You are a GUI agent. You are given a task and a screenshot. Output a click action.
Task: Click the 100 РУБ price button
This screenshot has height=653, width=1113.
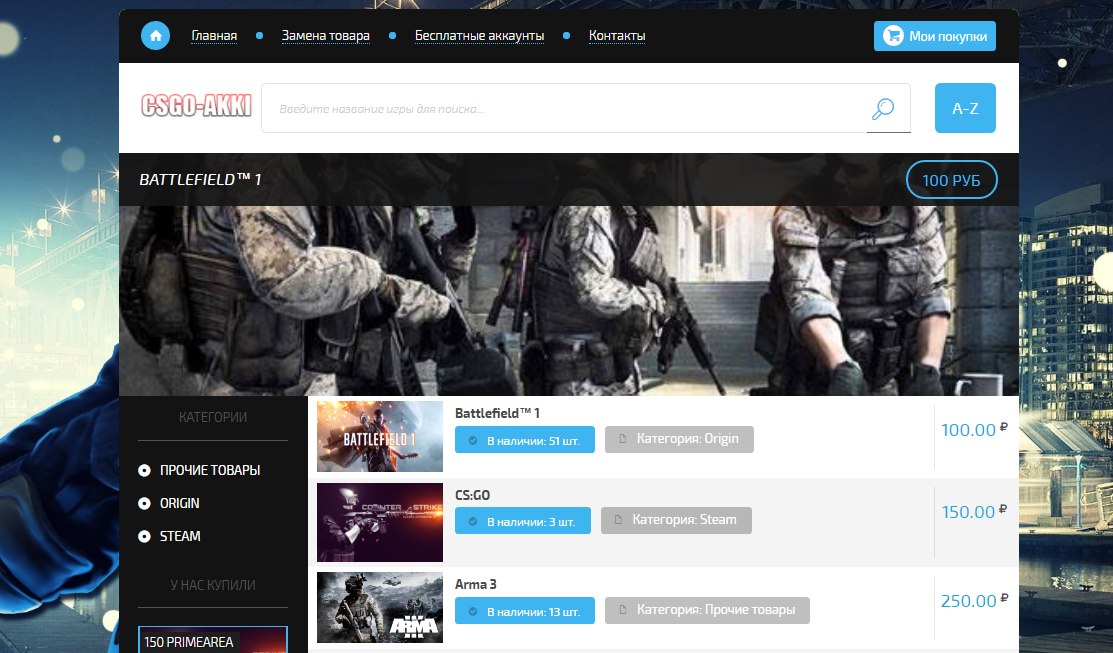[x=951, y=180]
